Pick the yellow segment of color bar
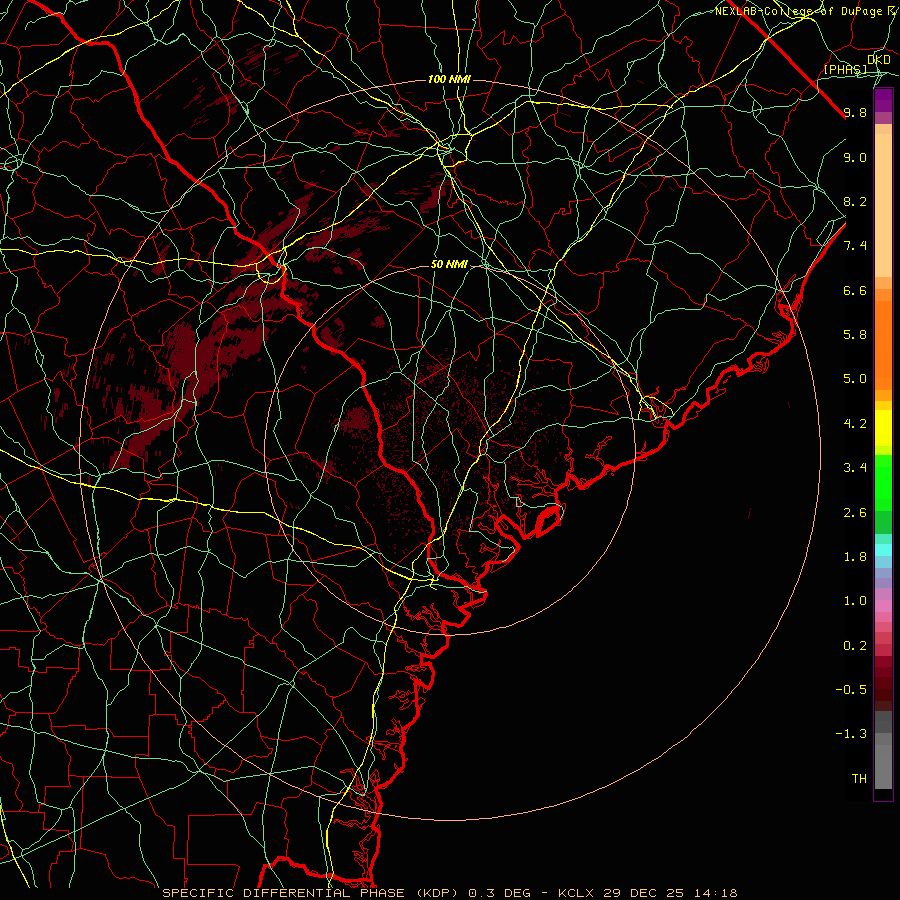Screen dimensions: 900x900 point(883,428)
